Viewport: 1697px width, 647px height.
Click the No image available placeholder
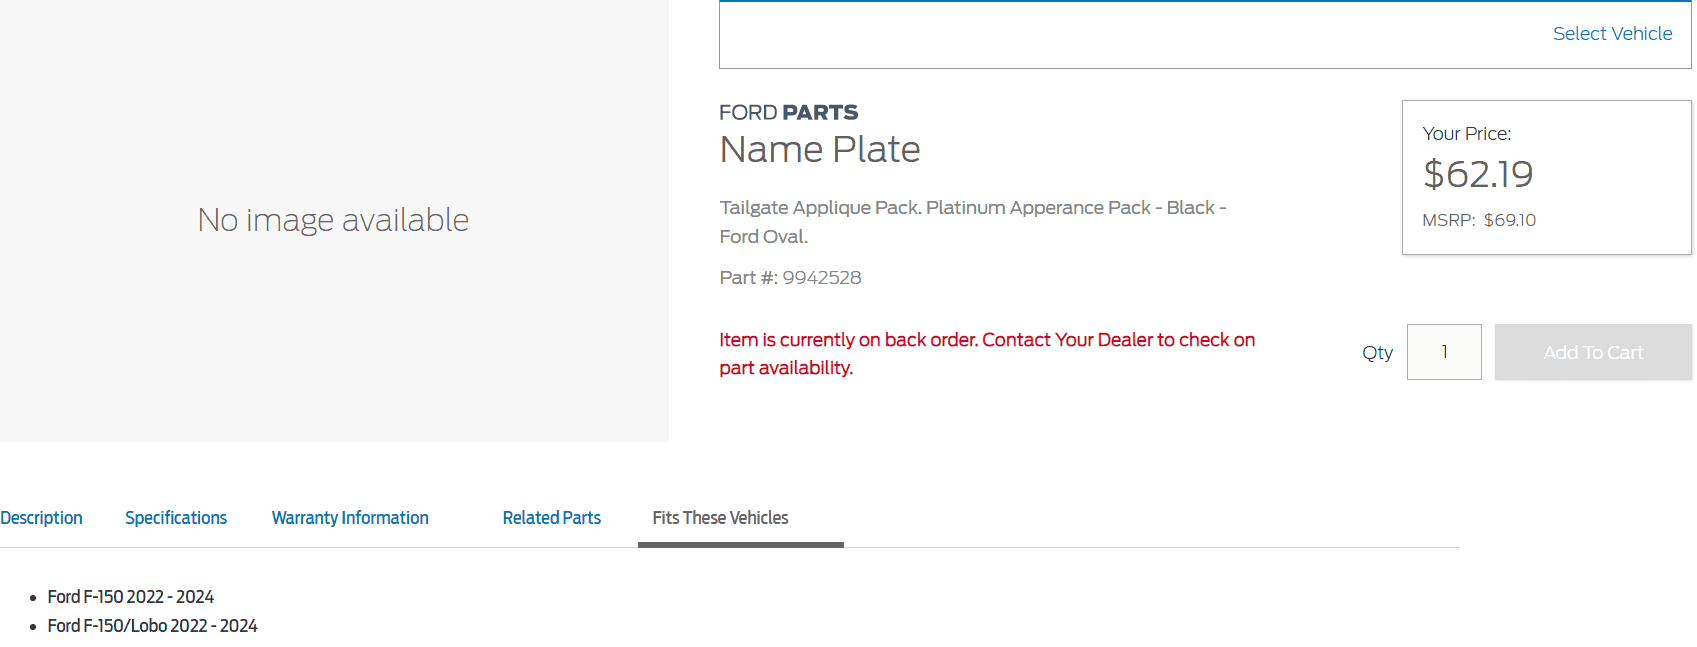[333, 220]
